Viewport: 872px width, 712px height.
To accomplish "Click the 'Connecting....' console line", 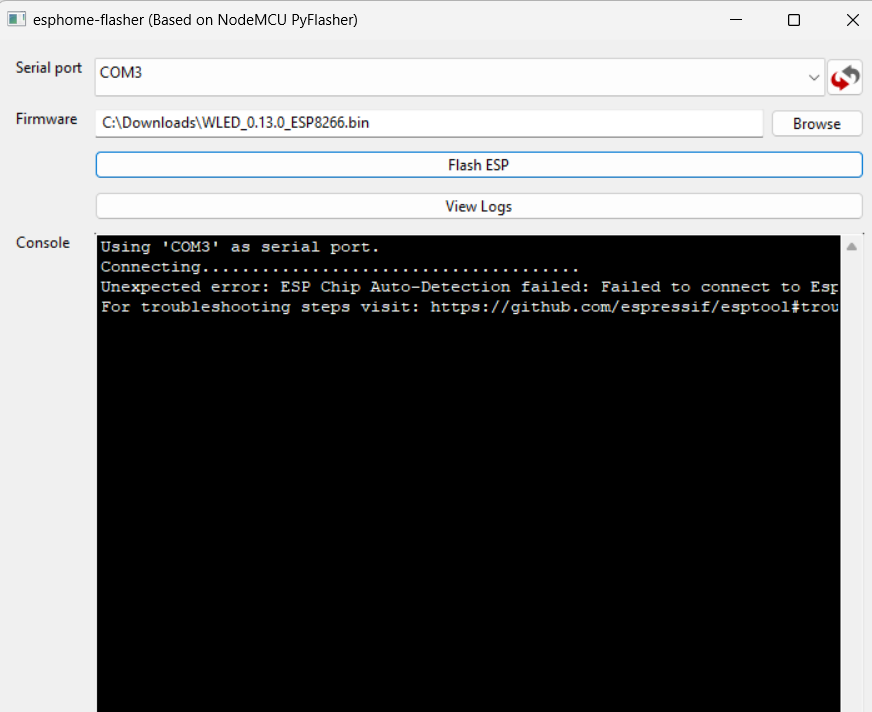I will click(340, 267).
